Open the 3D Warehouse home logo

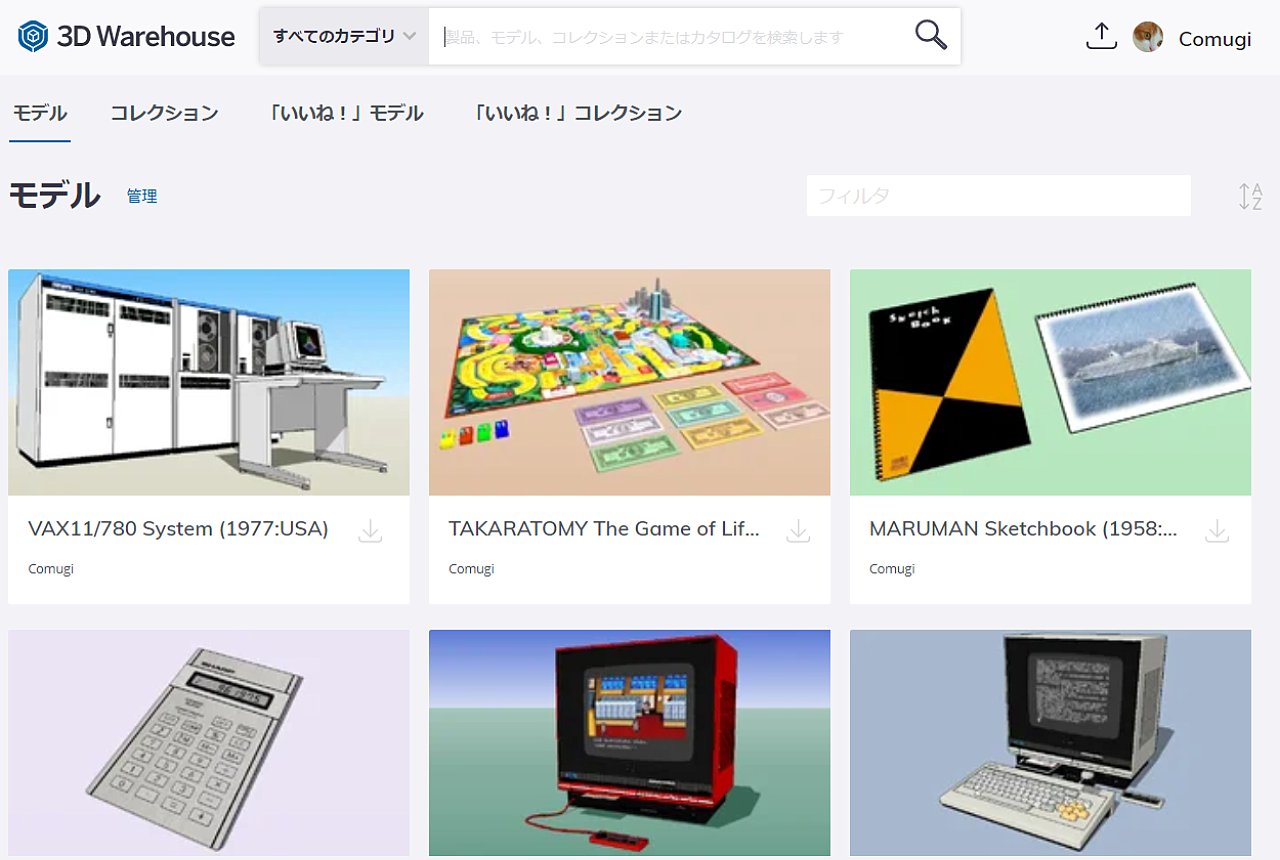[x=126, y=37]
